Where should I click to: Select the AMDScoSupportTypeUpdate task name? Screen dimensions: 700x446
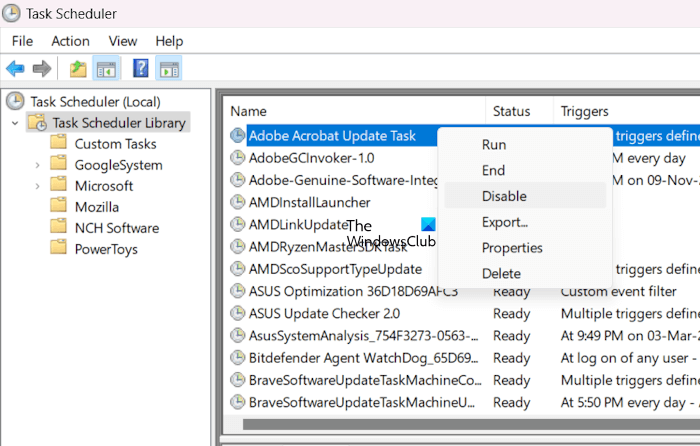[x=335, y=269]
